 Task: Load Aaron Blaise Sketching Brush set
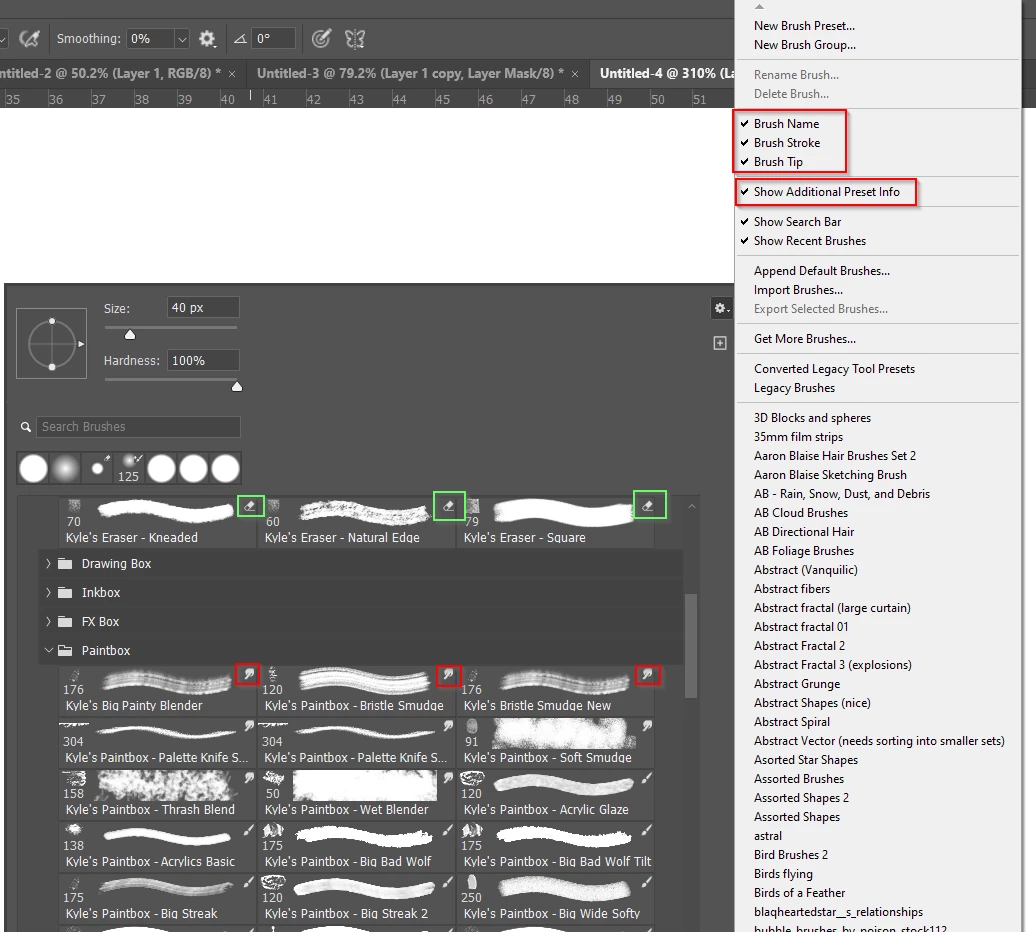pyautogui.click(x=830, y=475)
